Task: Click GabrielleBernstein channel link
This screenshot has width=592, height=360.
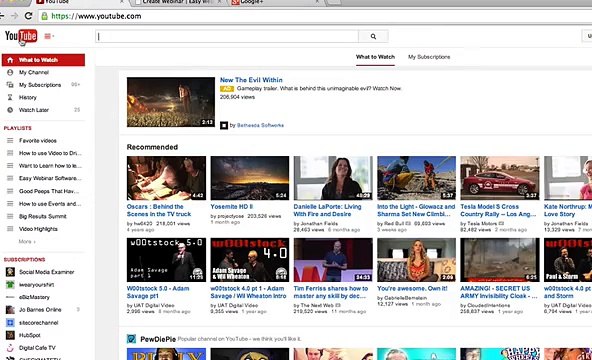Action: pos(405,298)
